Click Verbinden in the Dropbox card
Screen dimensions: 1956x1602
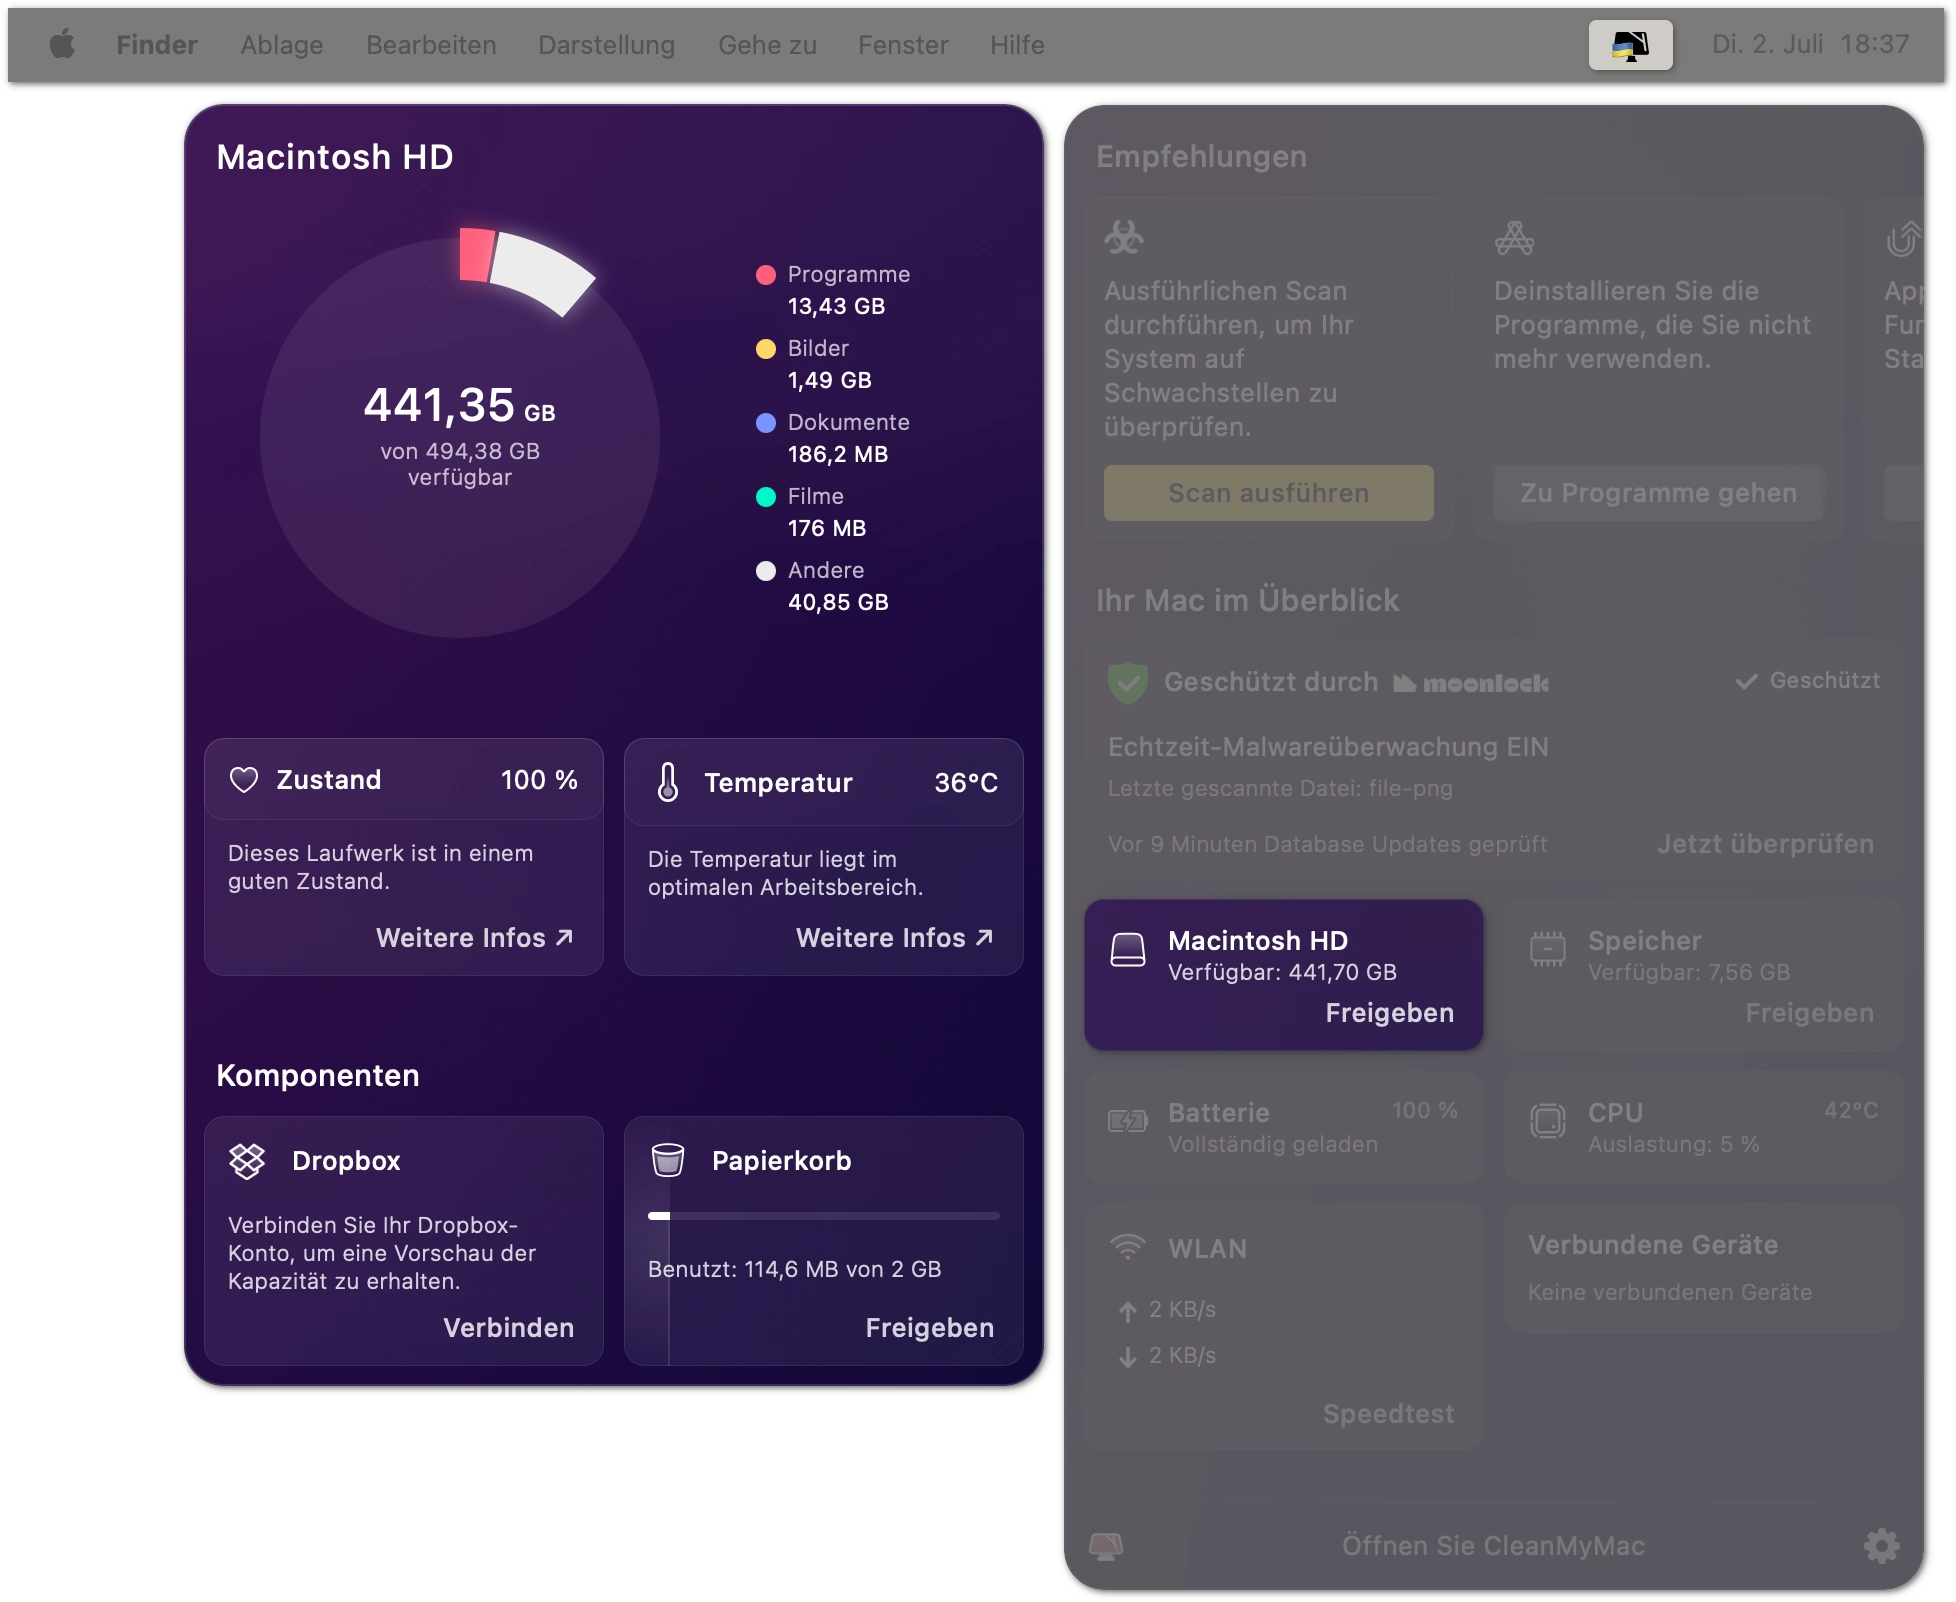click(x=509, y=1328)
